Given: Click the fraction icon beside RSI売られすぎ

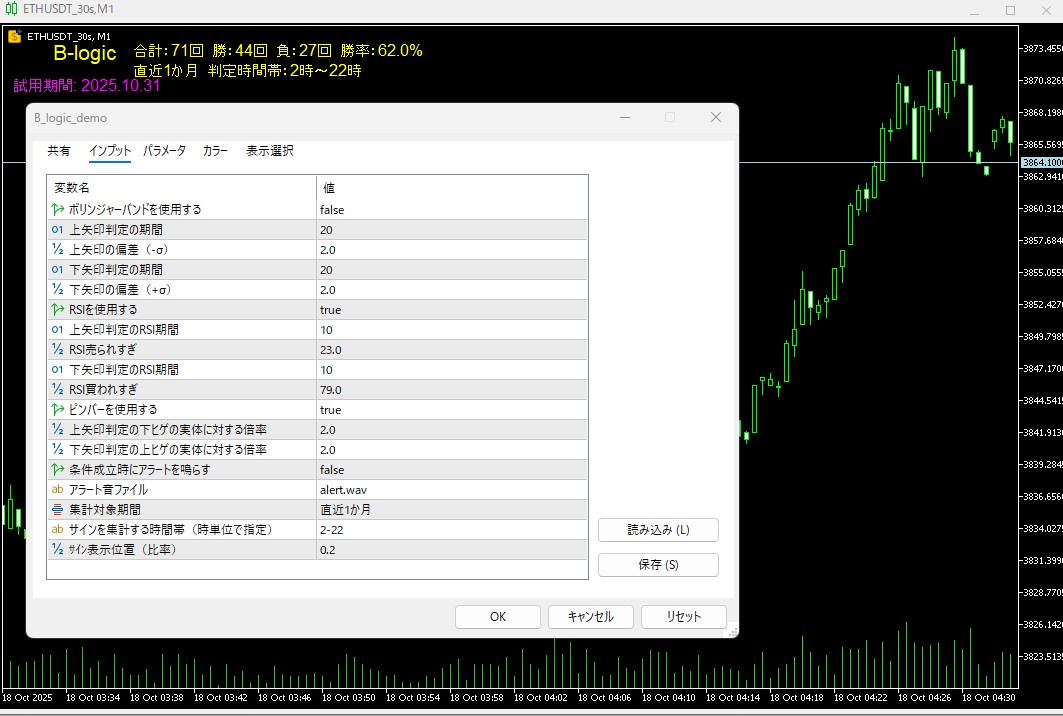Looking at the screenshot, I should point(57,350).
